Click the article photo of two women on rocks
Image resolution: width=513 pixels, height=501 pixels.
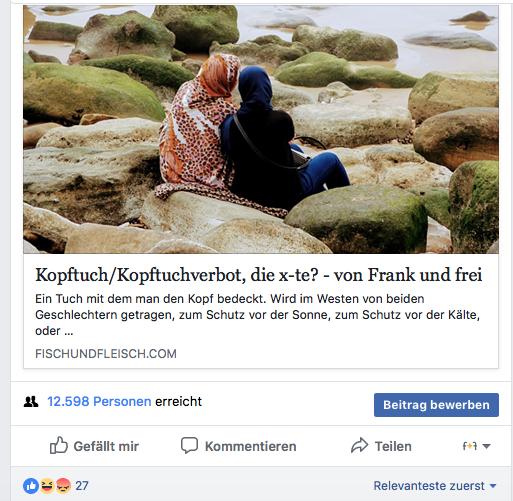point(261,129)
